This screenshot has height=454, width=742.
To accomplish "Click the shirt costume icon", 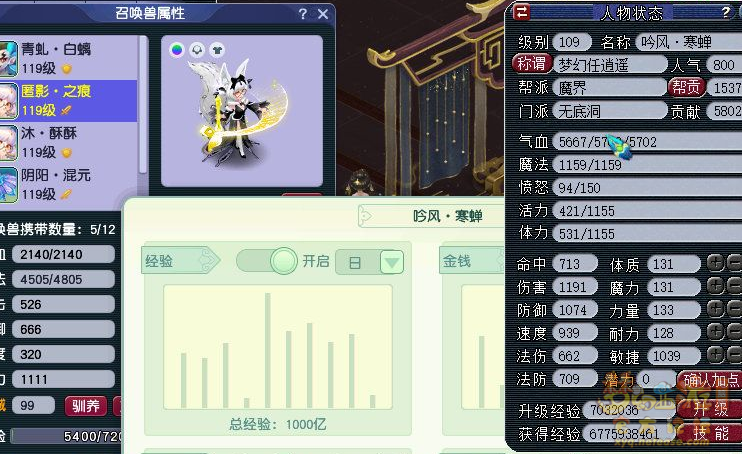I will pyautogui.click(x=217, y=50).
